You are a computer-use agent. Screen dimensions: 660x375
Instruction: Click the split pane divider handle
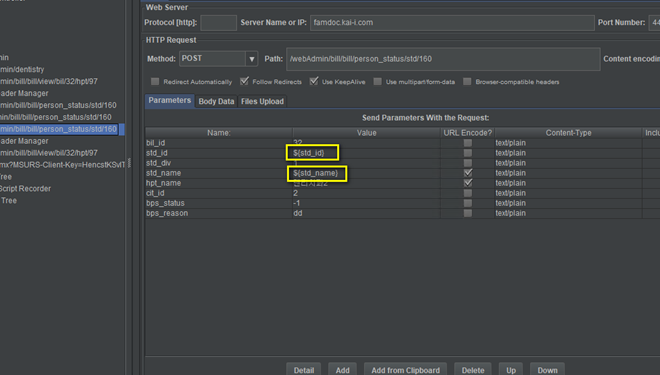[129, 162]
